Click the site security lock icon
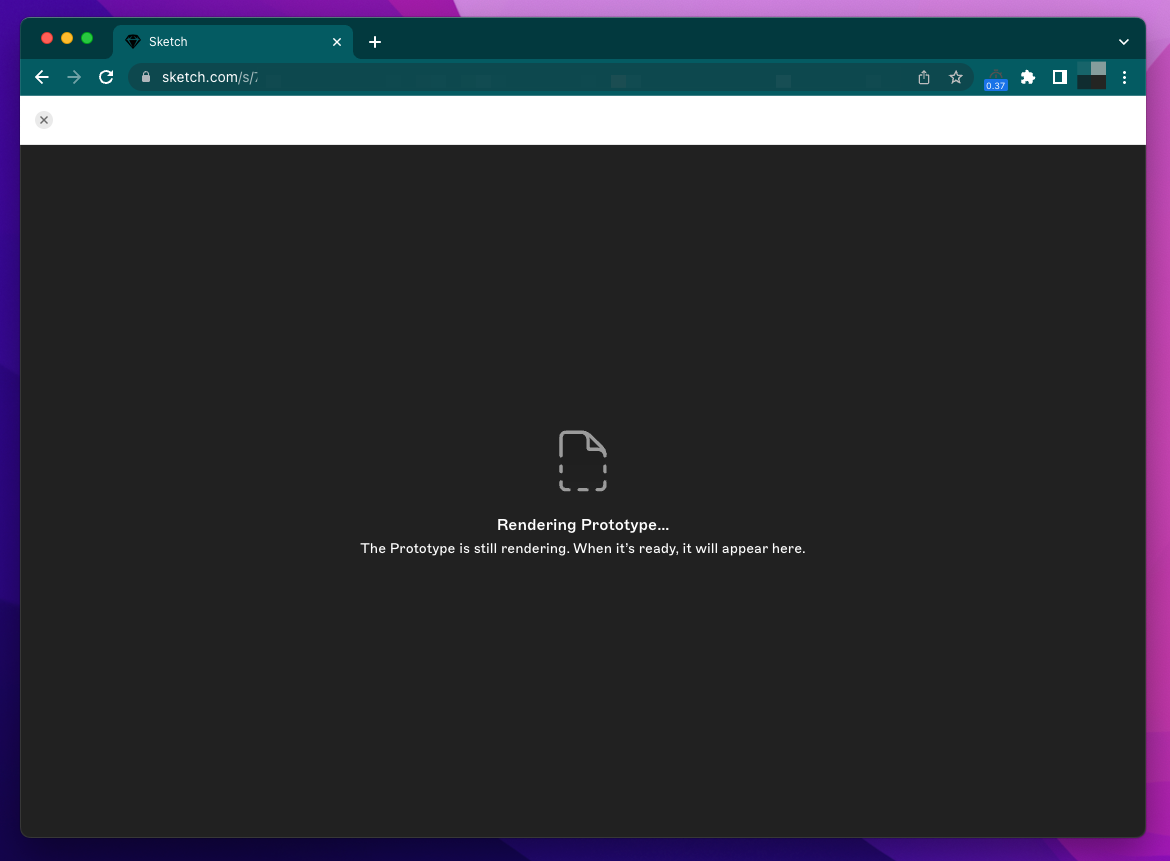This screenshot has height=861, width=1170. click(145, 77)
